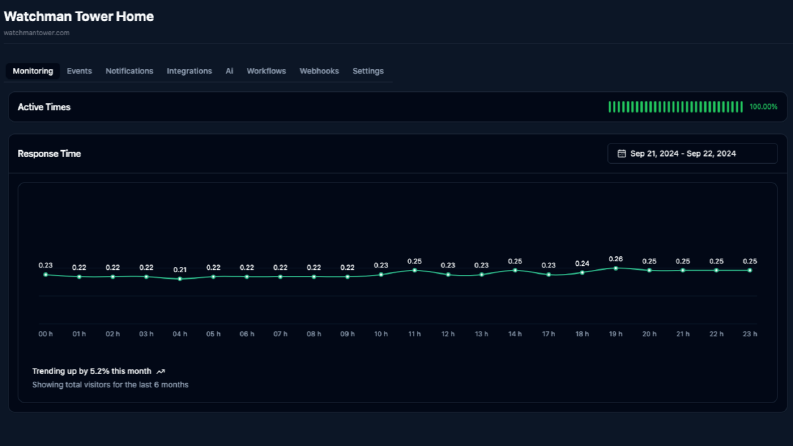793x446 pixels.
Task: Select the AI tab
Action: 229,71
